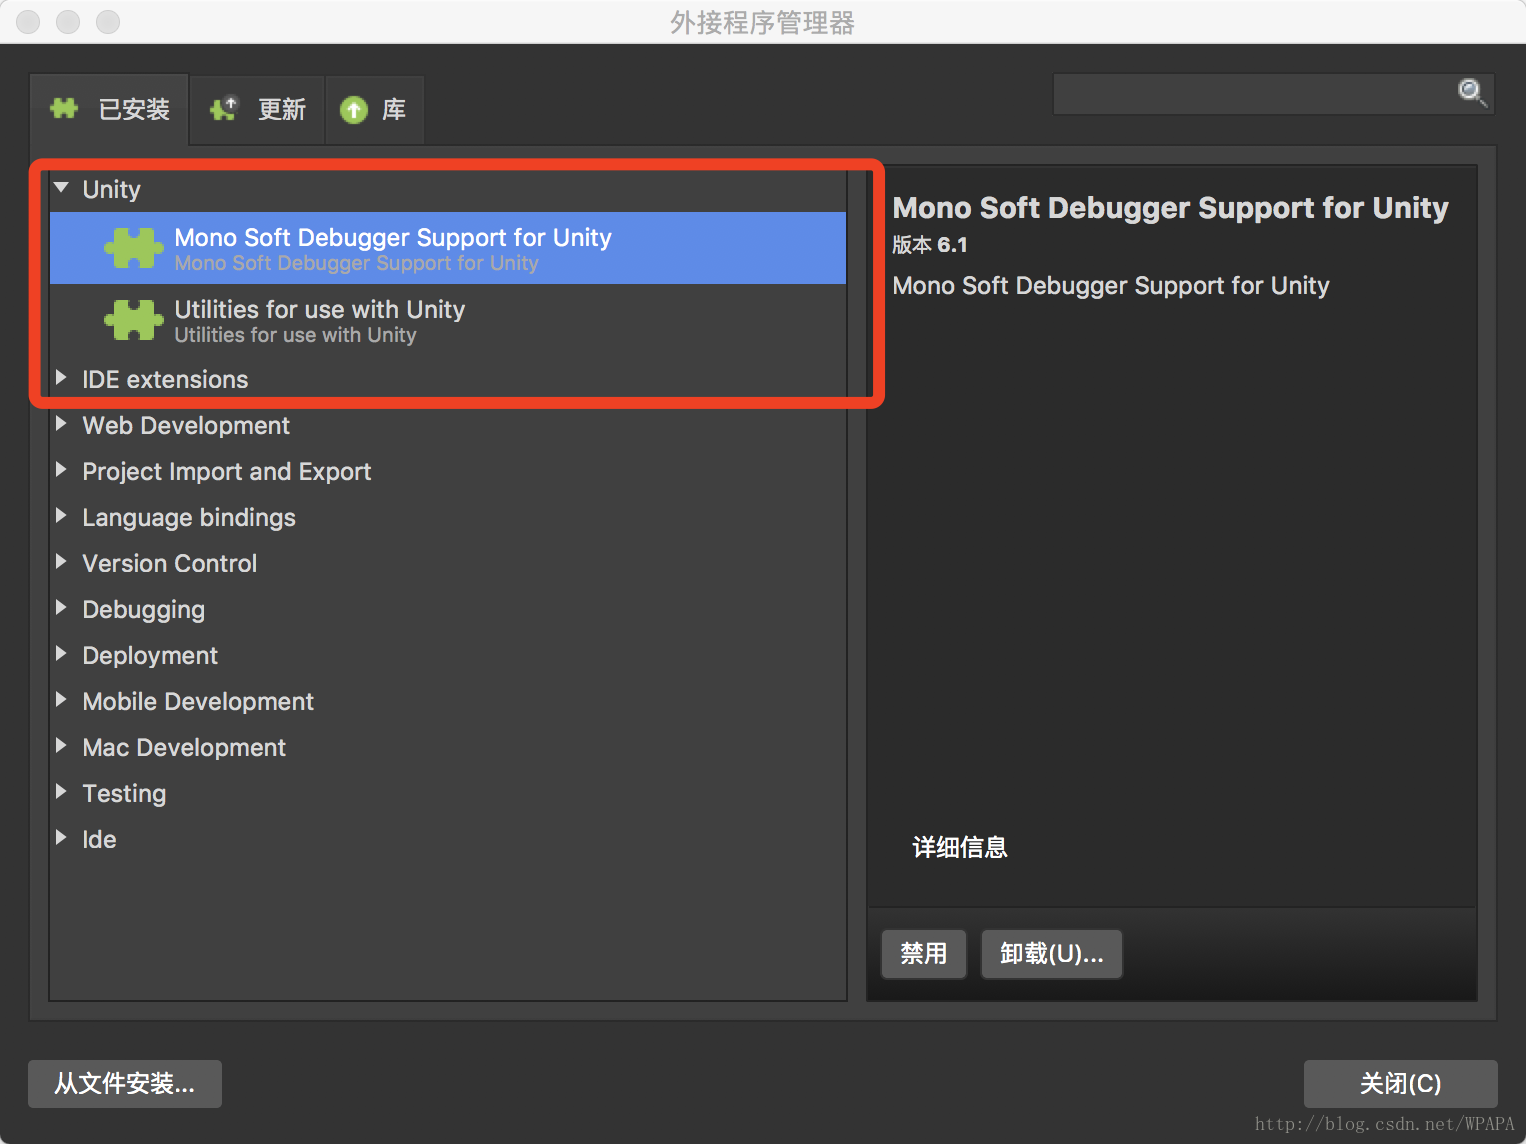Select the Mobile Development label
The width and height of the screenshot is (1526, 1144).
point(198,701)
